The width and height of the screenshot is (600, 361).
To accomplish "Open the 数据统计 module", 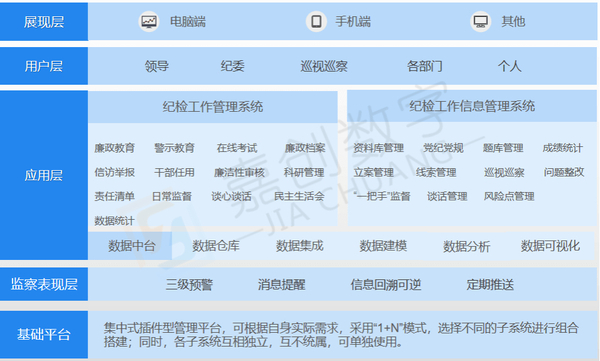I will (x=115, y=221).
